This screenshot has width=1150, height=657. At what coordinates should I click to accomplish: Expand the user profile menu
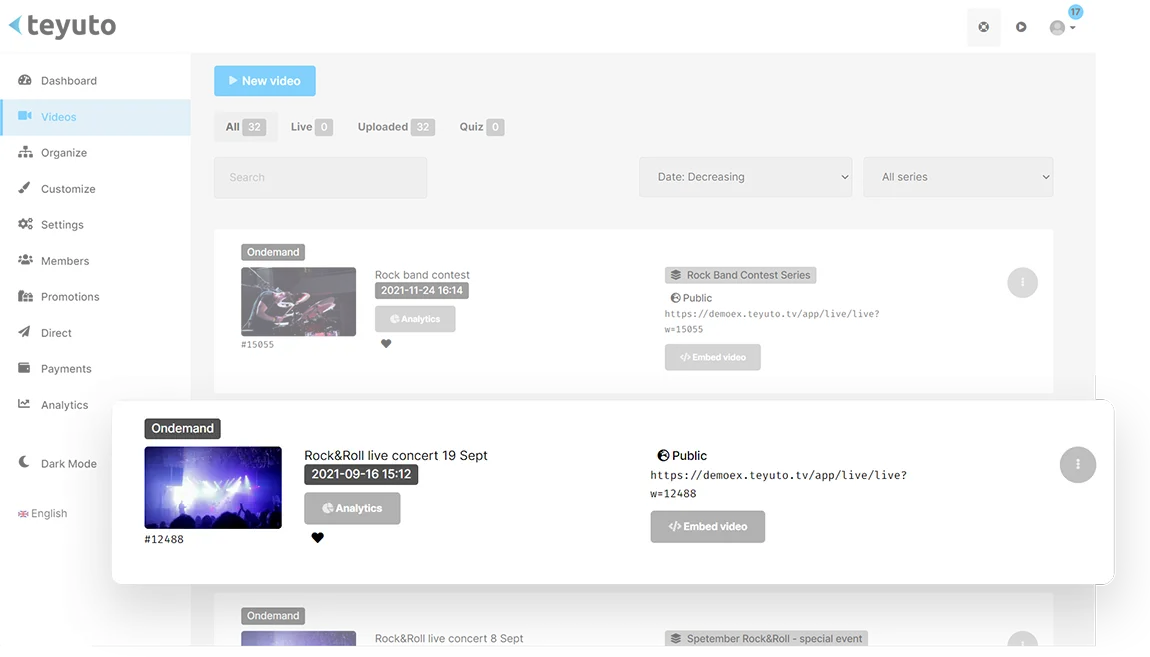pos(1062,27)
